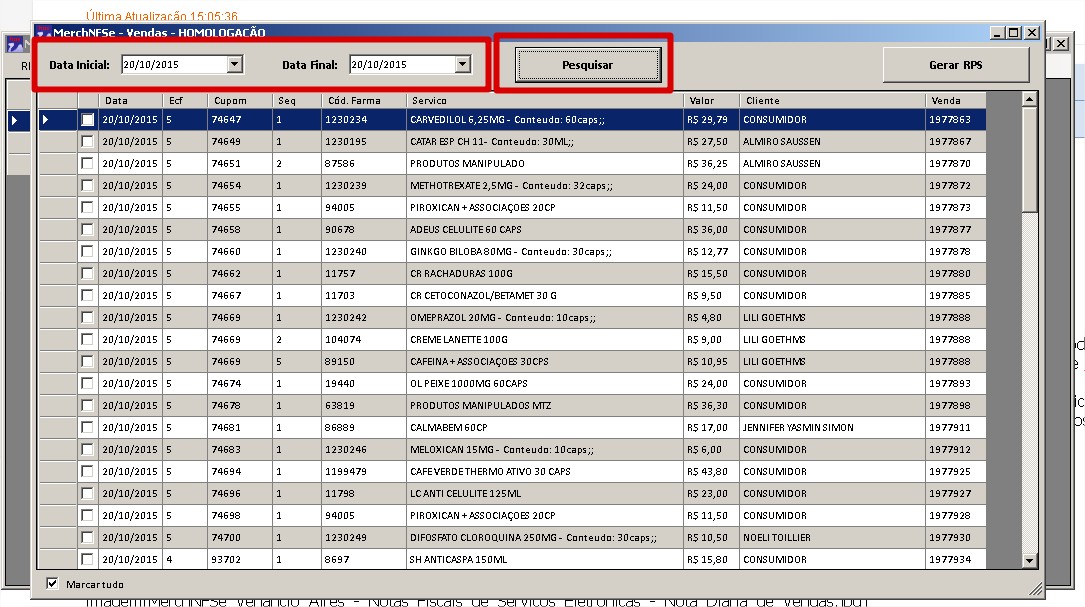
Task: Toggle the Marcar tudo checkbox
Action: 52,583
